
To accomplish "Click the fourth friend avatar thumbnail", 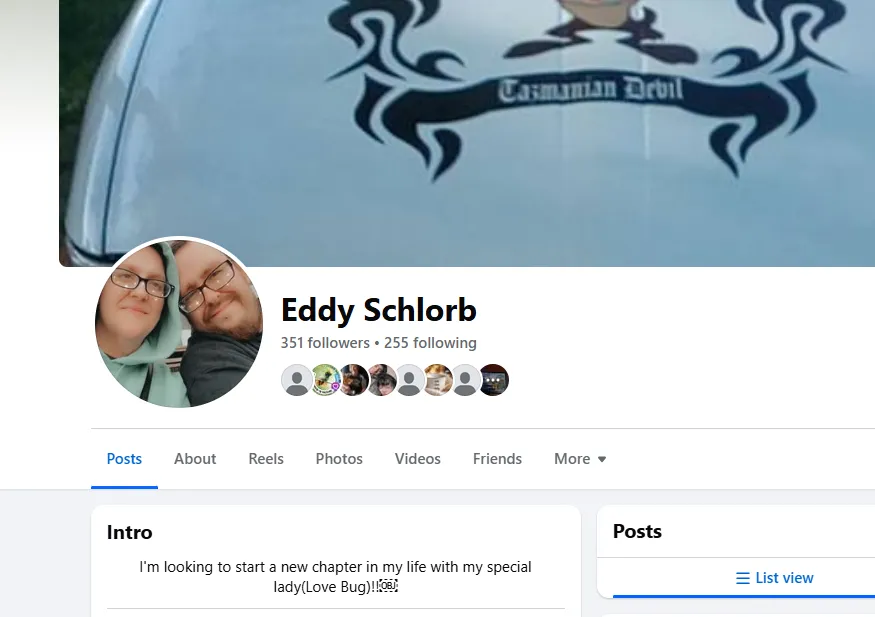I will pos(382,380).
